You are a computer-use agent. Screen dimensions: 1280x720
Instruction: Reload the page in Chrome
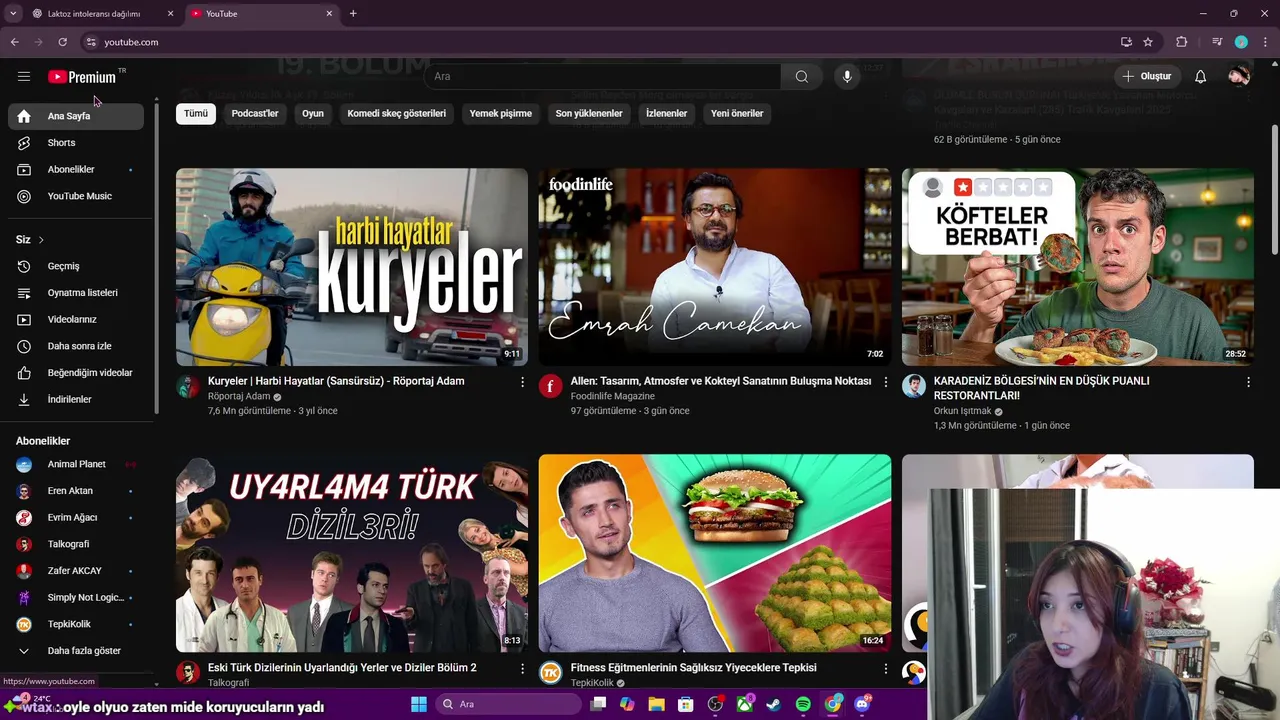point(62,42)
